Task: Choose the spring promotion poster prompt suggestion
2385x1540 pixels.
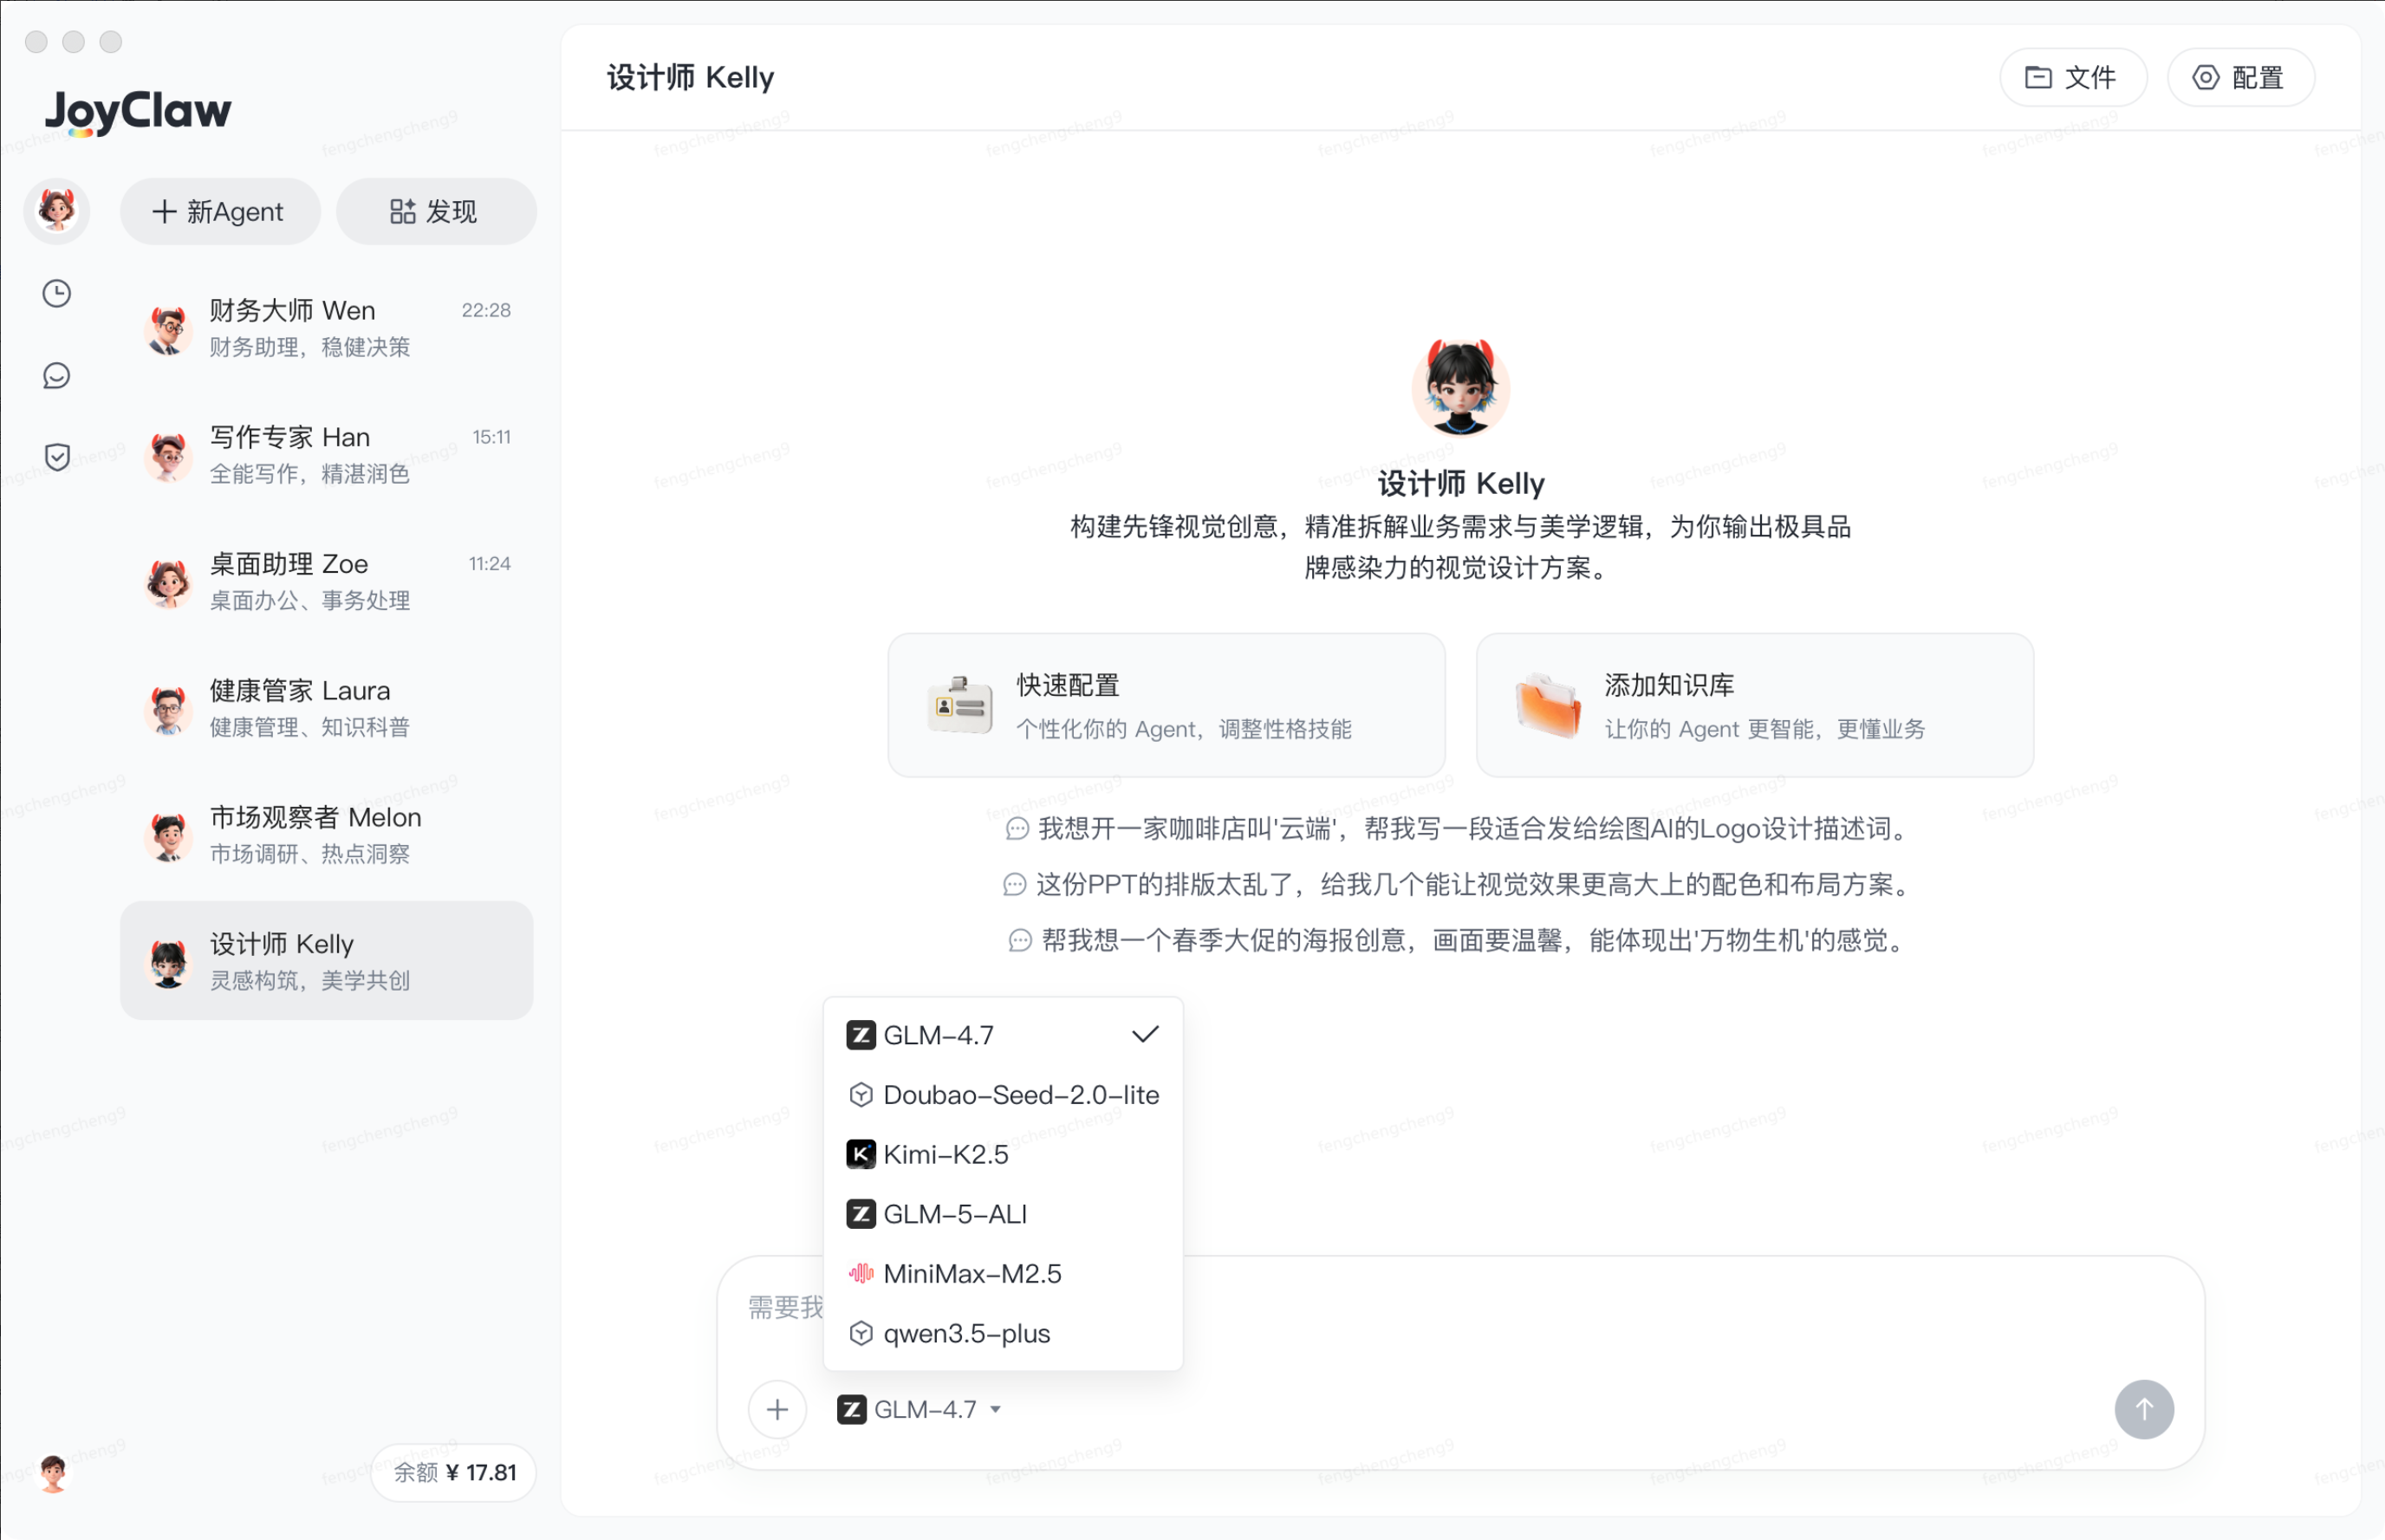Action: click(x=1460, y=940)
